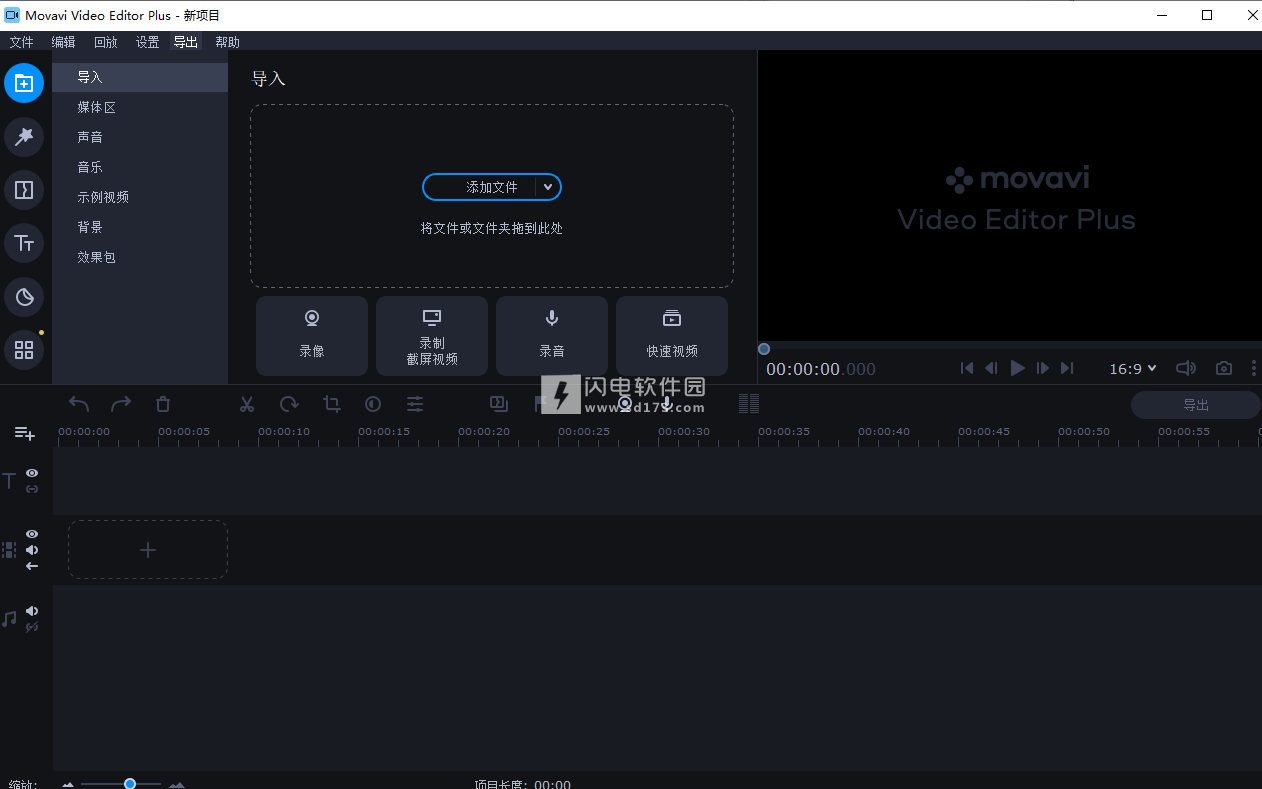Select 导入 in the side list
This screenshot has width=1262, height=789.
(140, 77)
